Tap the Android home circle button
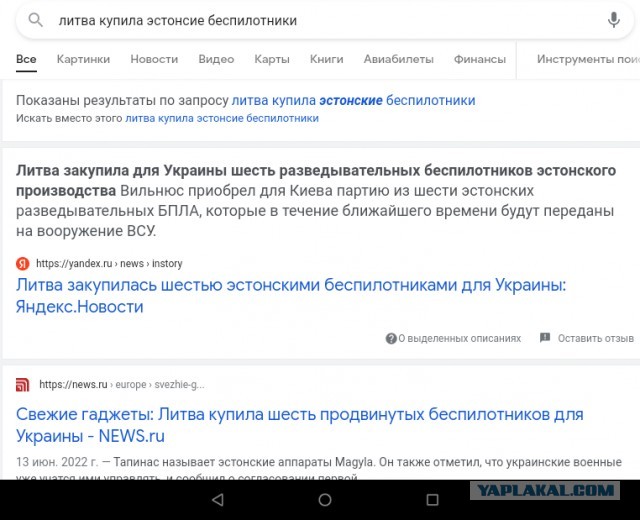The image size is (640, 520). coord(325,500)
